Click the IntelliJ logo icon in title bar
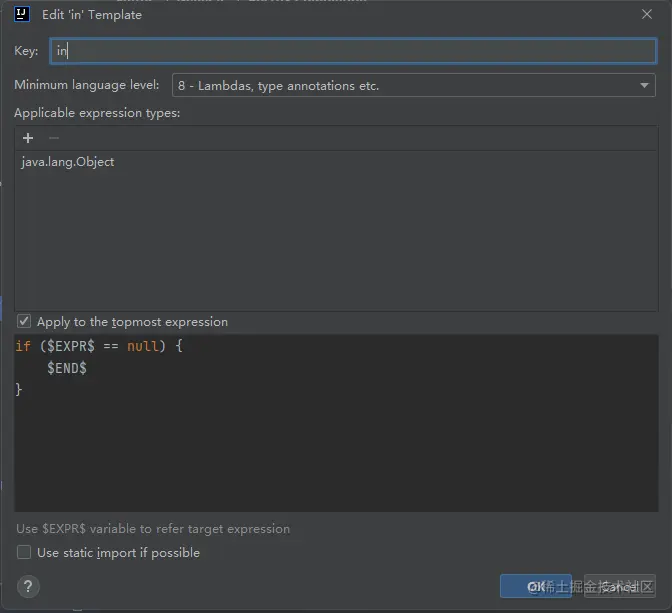Viewport: 672px width, 613px height. 21,14
